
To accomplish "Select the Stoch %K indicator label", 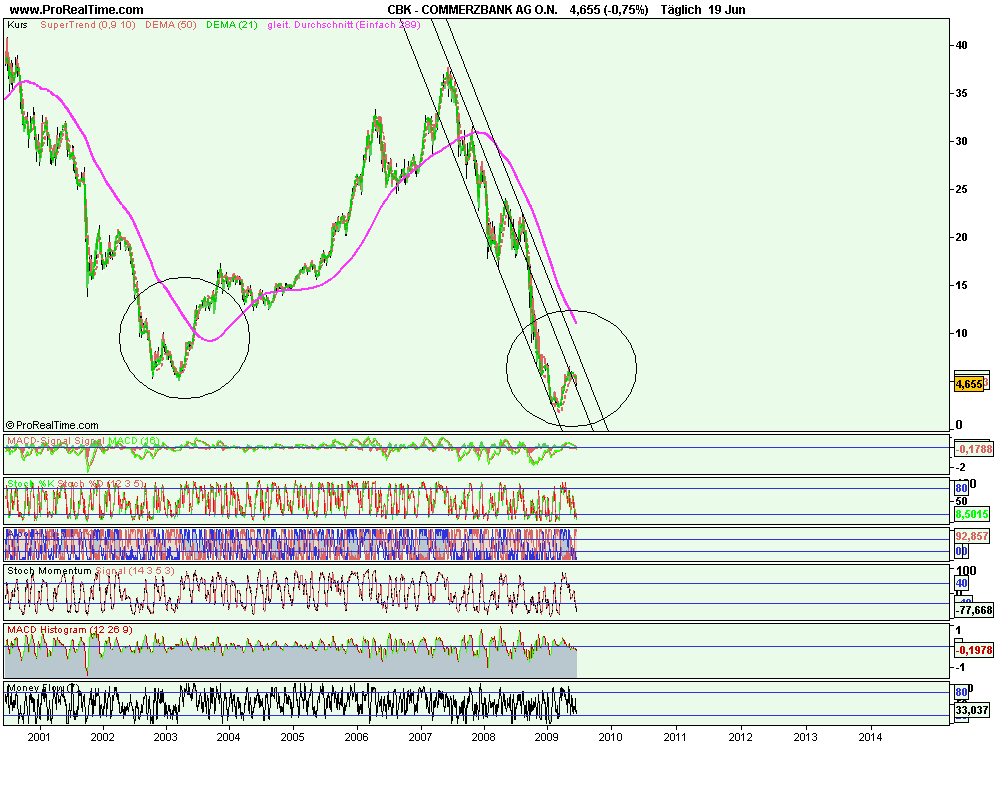I will click(31, 484).
